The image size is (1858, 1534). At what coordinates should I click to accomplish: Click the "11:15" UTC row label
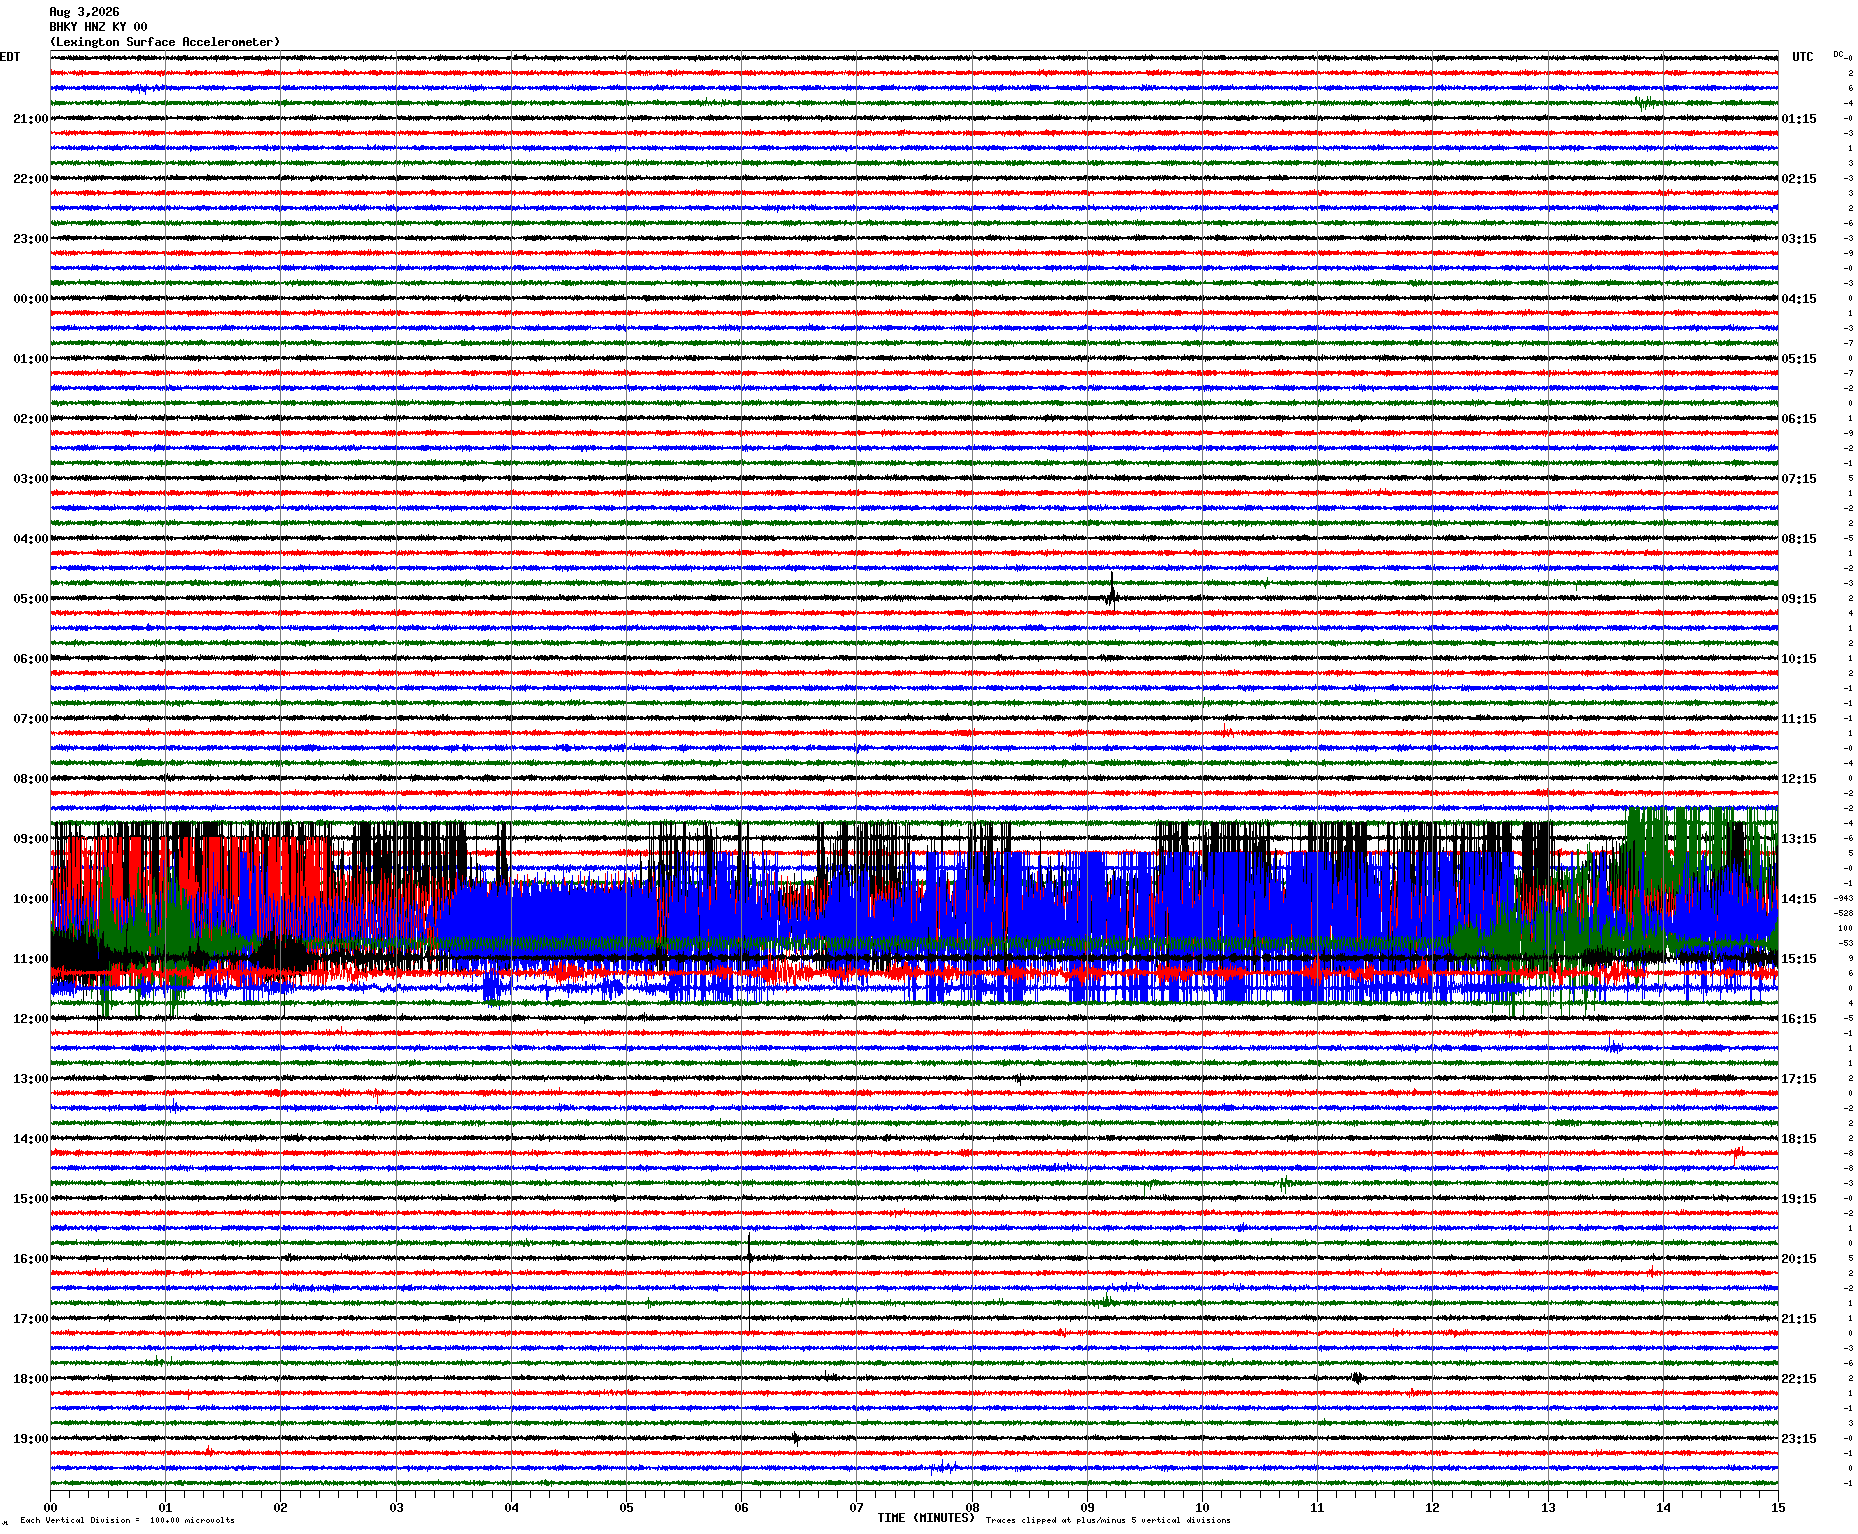(1799, 719)
